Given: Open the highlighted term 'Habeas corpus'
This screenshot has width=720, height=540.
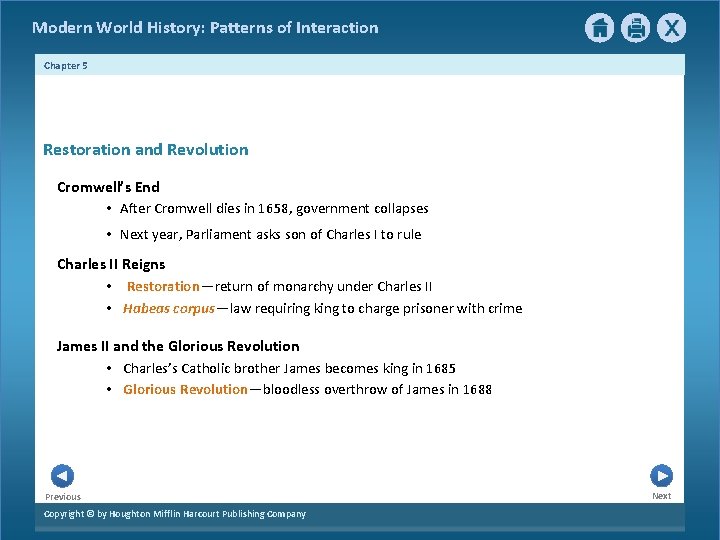Looking at the screenshot, I should pos(169,309).
